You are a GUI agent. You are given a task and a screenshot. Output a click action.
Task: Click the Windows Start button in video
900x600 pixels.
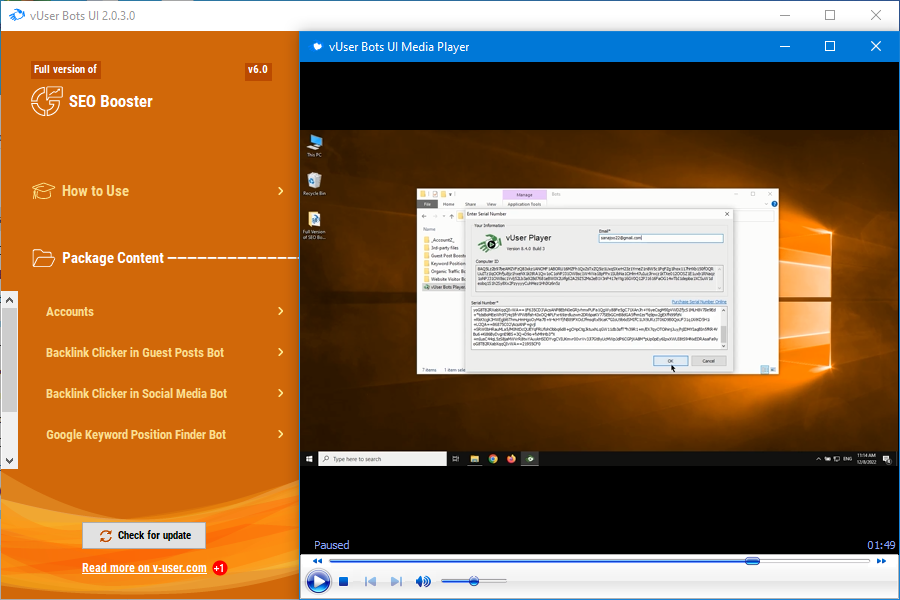(309, 459)
